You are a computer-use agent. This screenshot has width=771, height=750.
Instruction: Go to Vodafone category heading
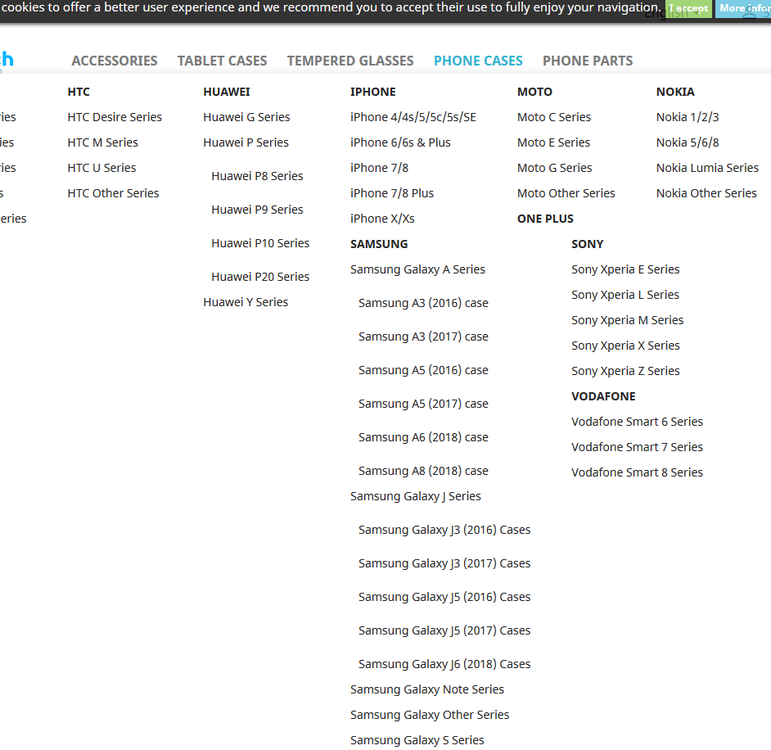(x=603, y=396)
